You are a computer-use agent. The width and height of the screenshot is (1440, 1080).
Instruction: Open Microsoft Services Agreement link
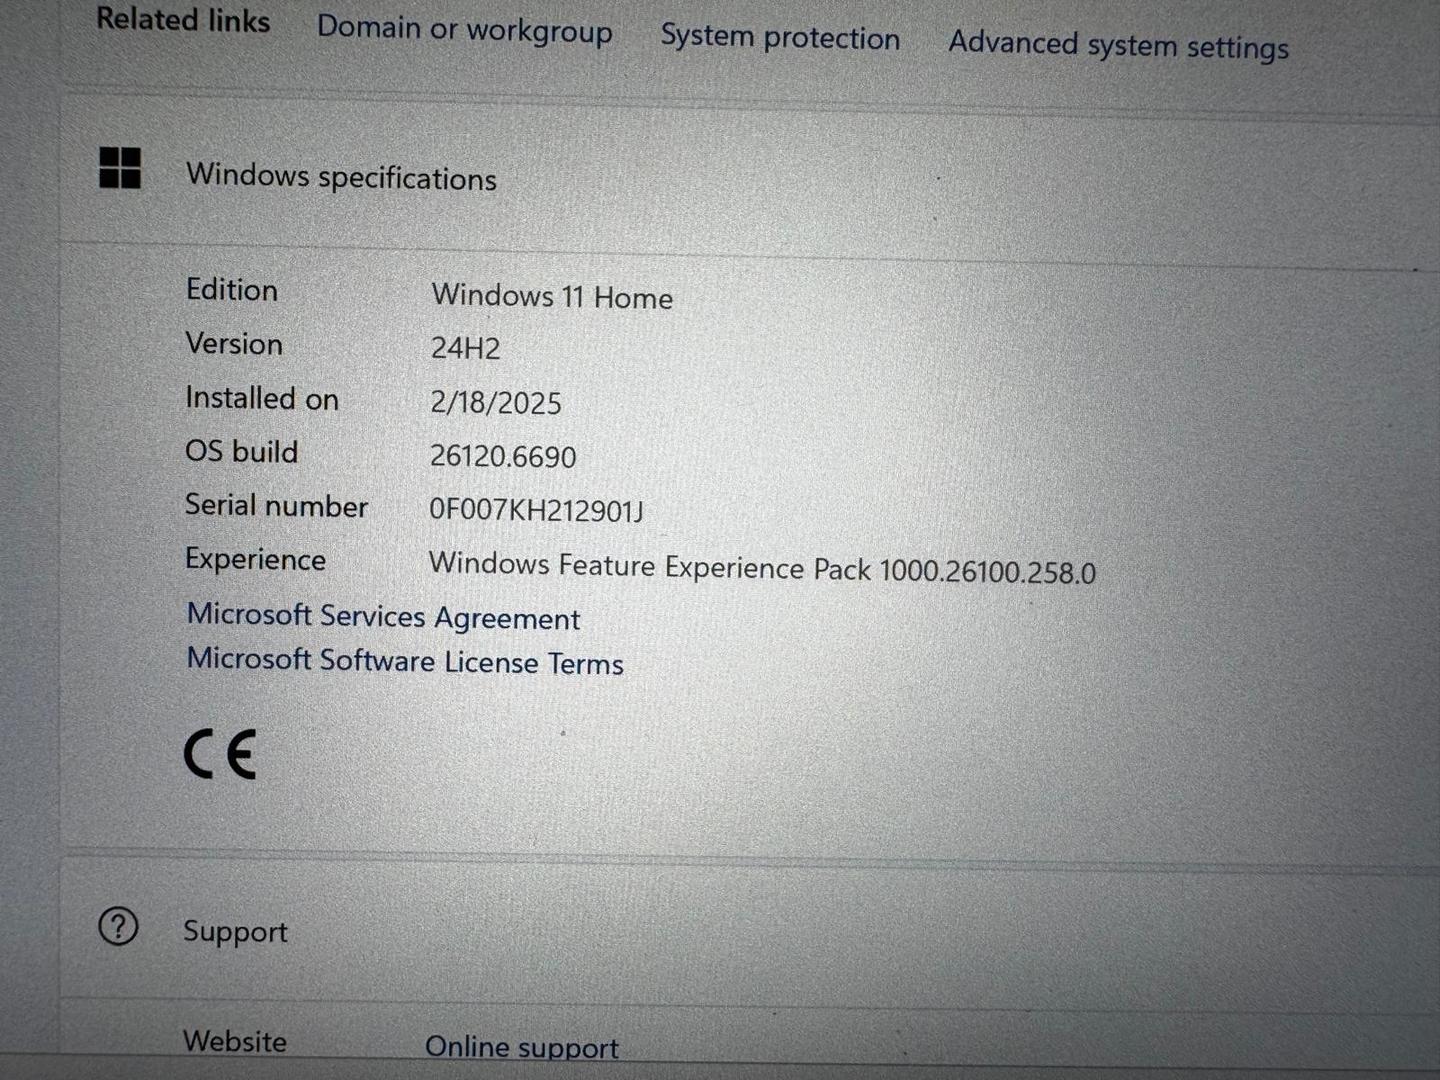coord(383,616)
